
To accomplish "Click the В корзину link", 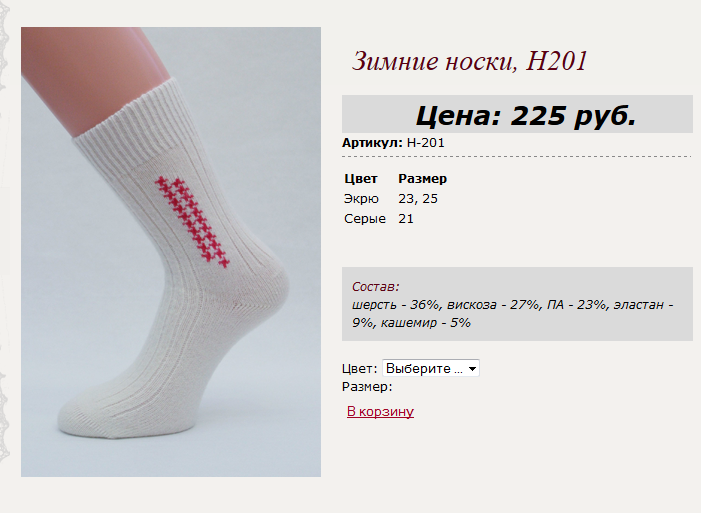I will [x=380, y=411].
